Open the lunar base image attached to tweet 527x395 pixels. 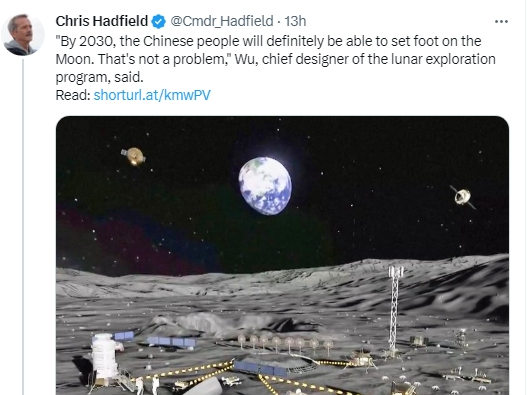282,255
